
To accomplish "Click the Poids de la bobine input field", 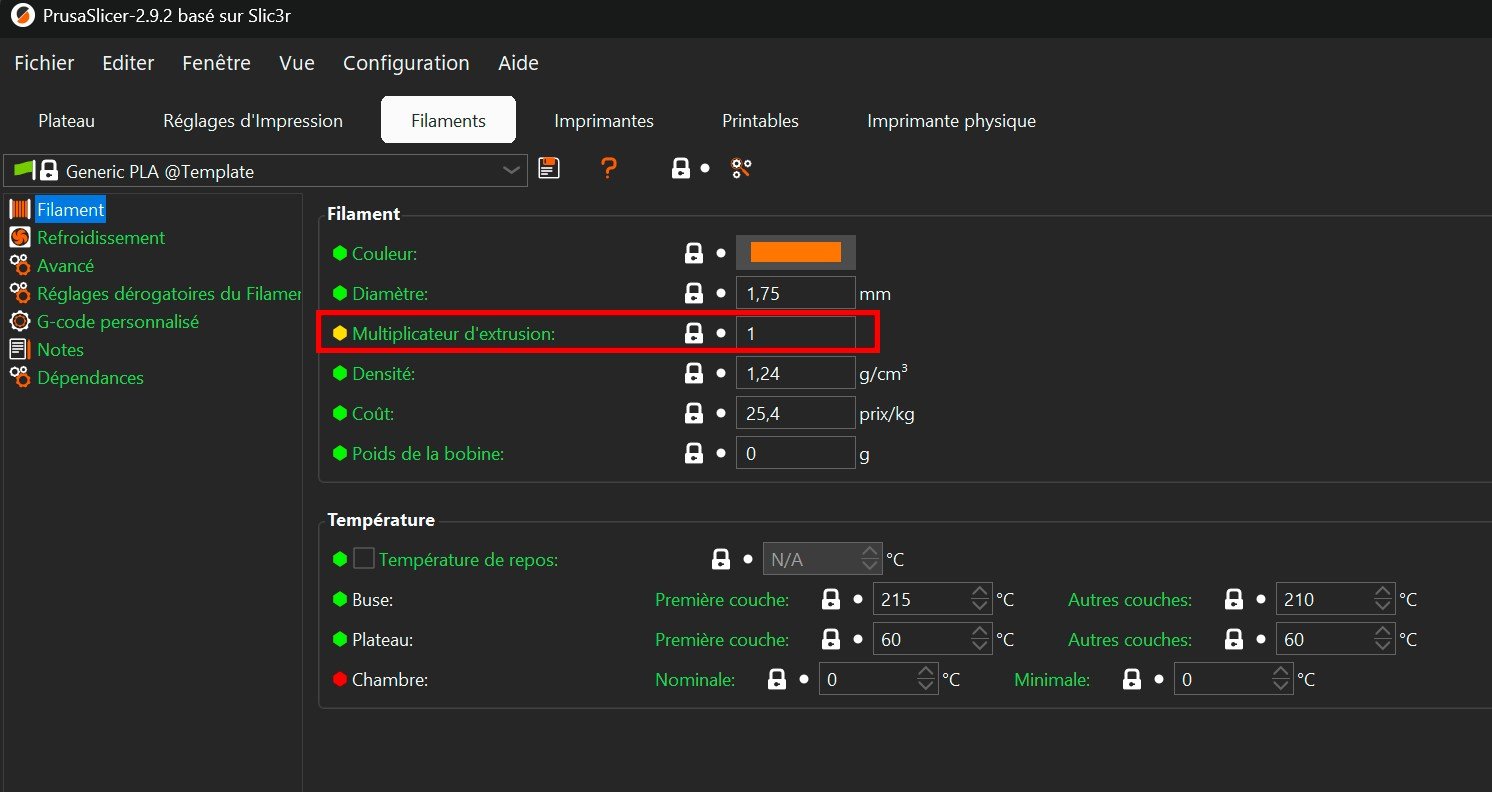I will click(796, 453).
